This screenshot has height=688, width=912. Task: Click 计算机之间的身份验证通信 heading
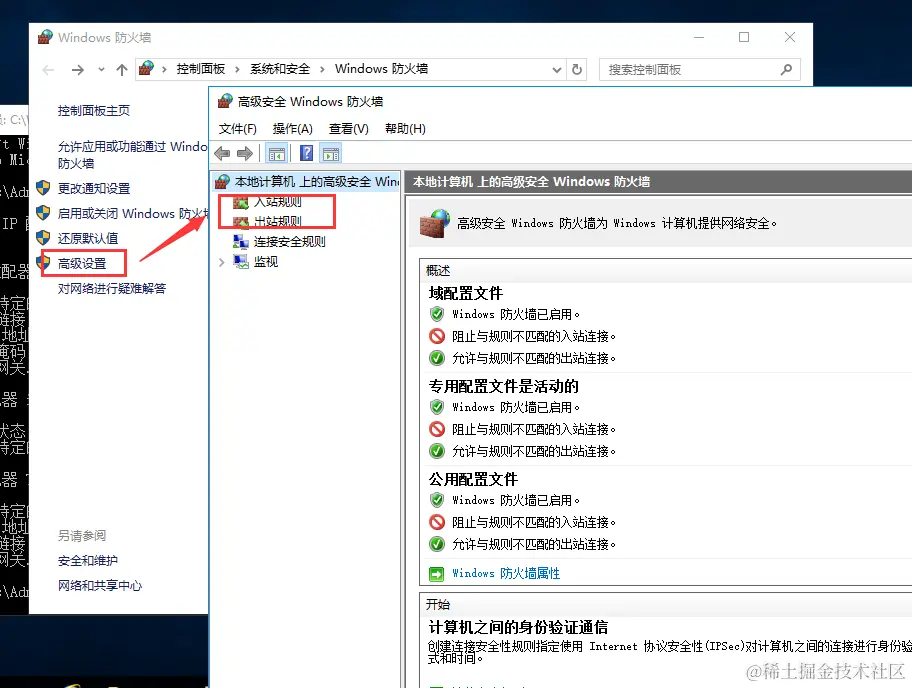518,628
